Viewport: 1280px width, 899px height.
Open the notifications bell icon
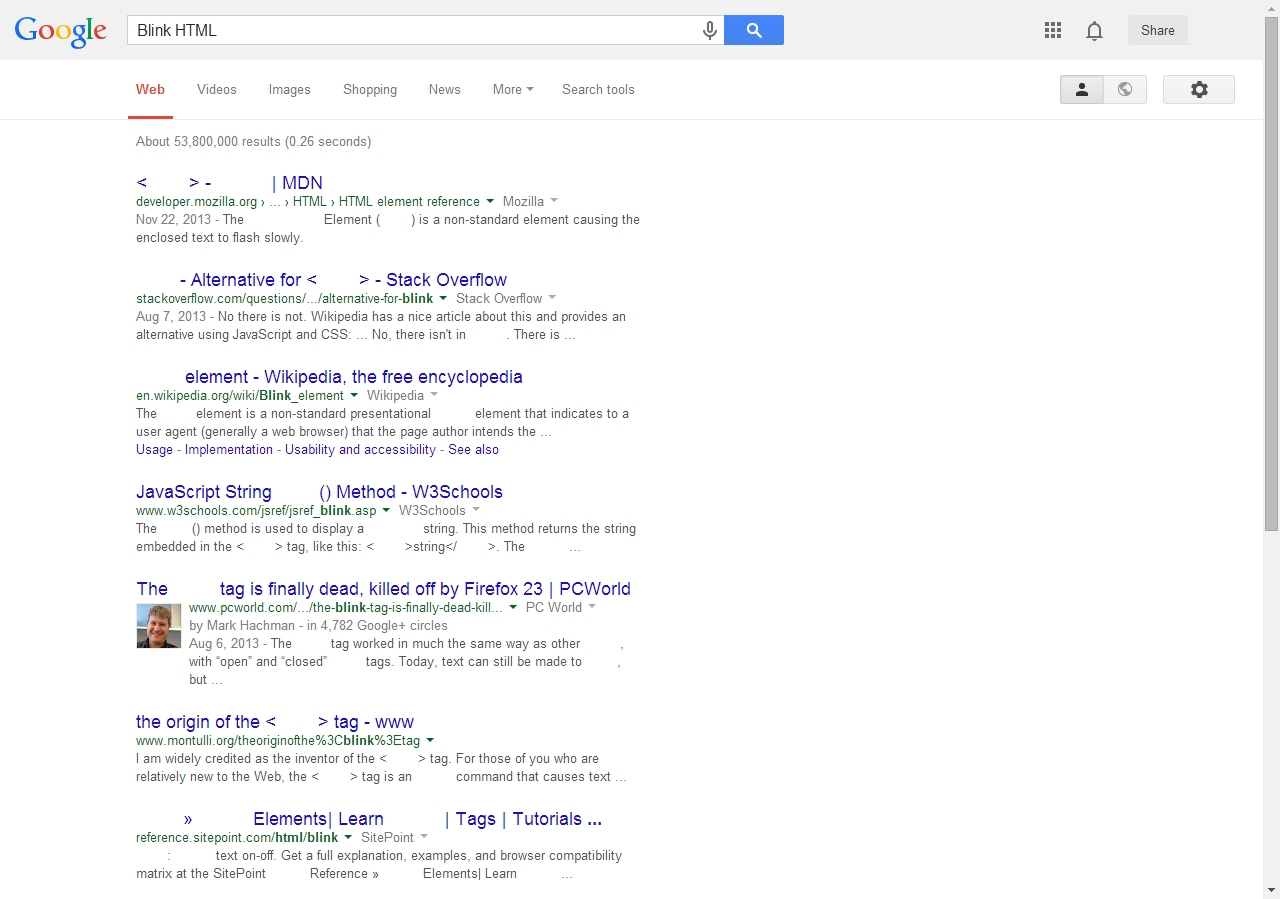1094,31
